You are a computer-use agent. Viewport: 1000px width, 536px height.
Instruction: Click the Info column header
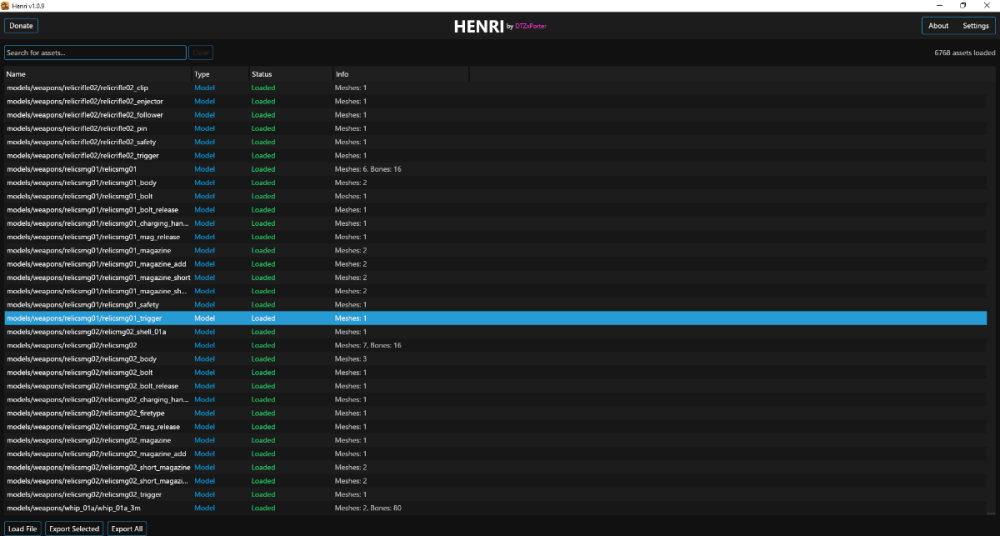(x=400, y=74)
